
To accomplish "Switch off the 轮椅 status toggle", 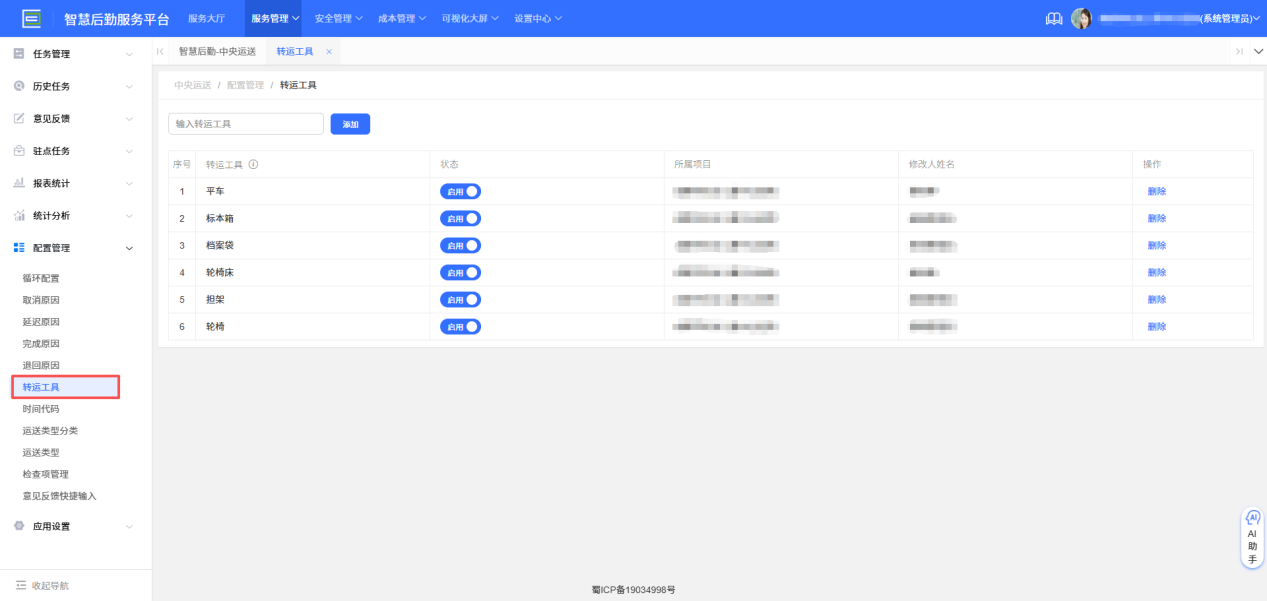I will 460,326.
